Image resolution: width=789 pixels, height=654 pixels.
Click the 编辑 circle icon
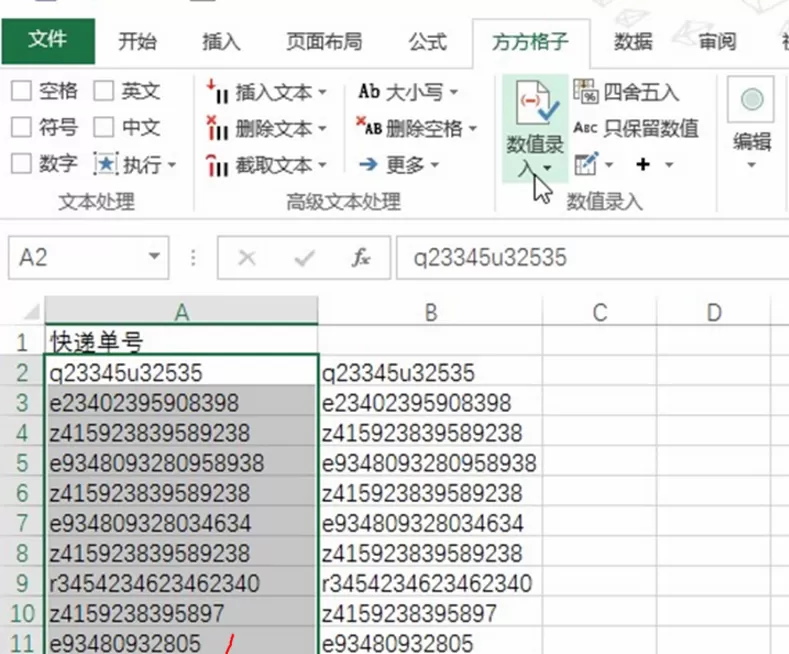pos(751,100)
